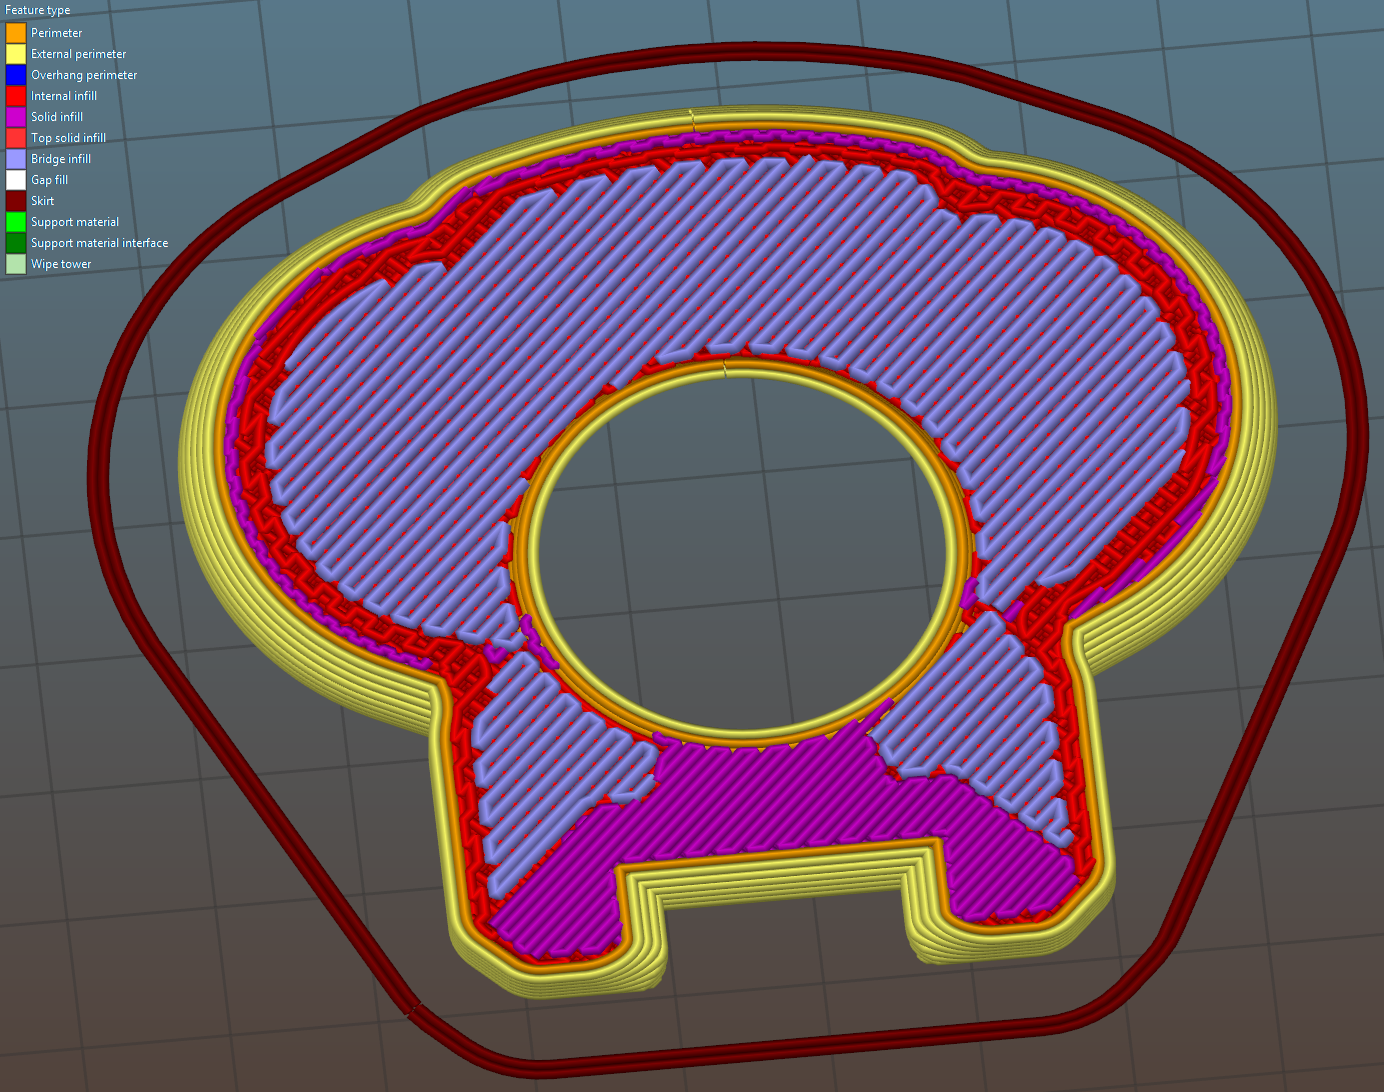
Task: Open the Feature type view selector
Action: coord(37,9)
